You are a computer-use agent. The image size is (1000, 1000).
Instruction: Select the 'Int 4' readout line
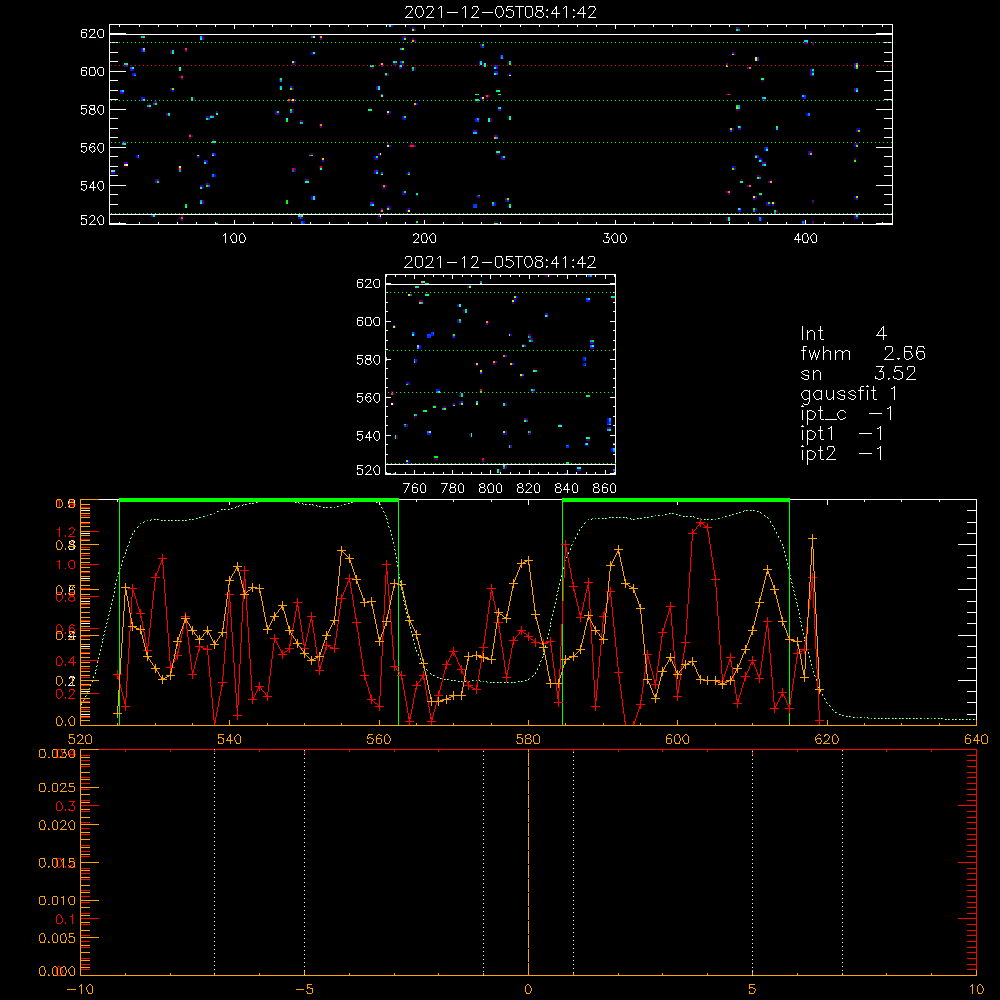point(843,334)
